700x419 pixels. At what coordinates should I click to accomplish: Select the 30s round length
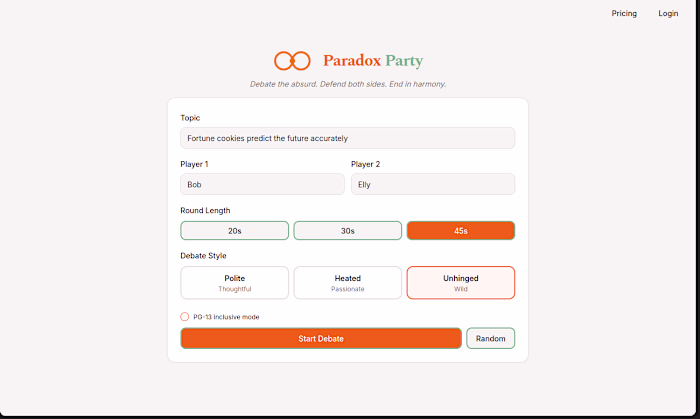(x=347, y=231)
